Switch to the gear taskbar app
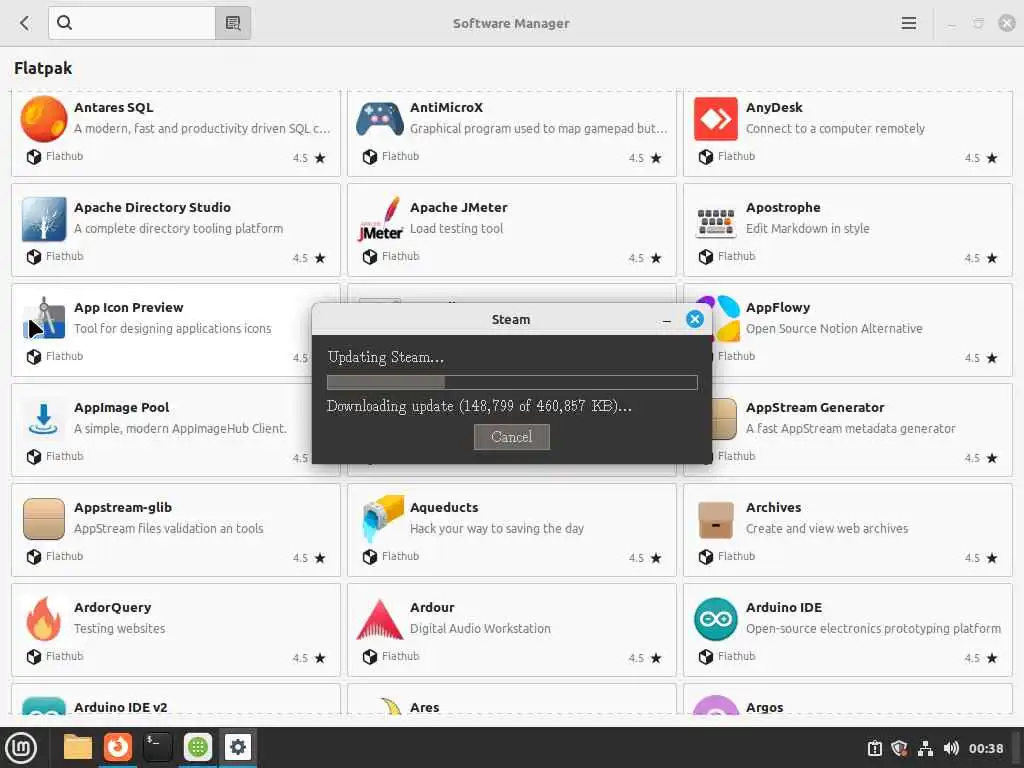Image resolution: width=1024 pixels, height=768 pixels. click(x=238, y=746)
